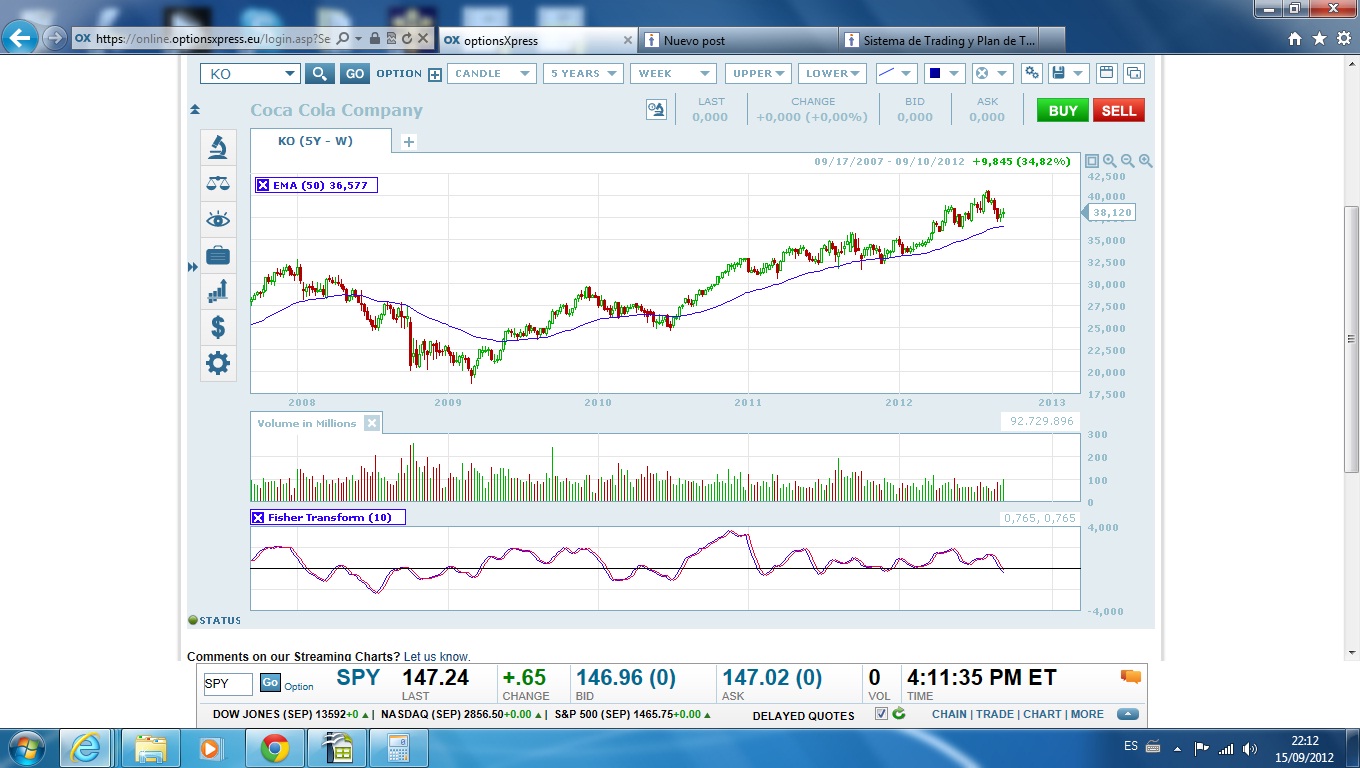Image resolution: width=1360 pixels, height=768 pixels.
Task: Open the line drawing tool dropdown
Action: (x=896, y=73)
